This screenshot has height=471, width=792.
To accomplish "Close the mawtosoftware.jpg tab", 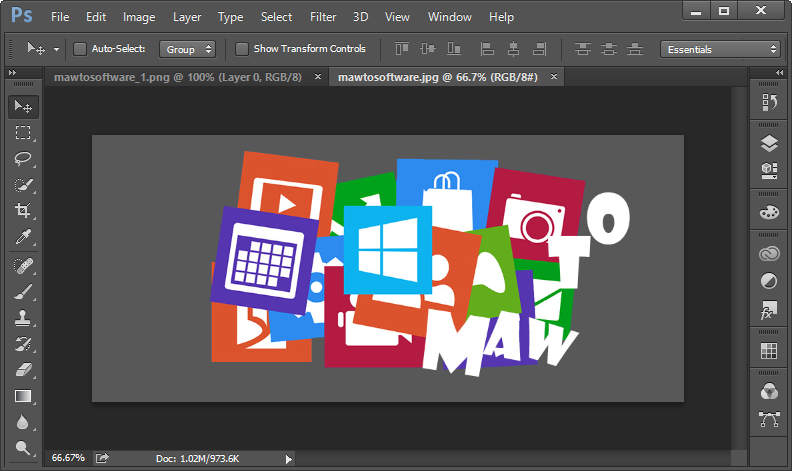I will click(554, 77).
